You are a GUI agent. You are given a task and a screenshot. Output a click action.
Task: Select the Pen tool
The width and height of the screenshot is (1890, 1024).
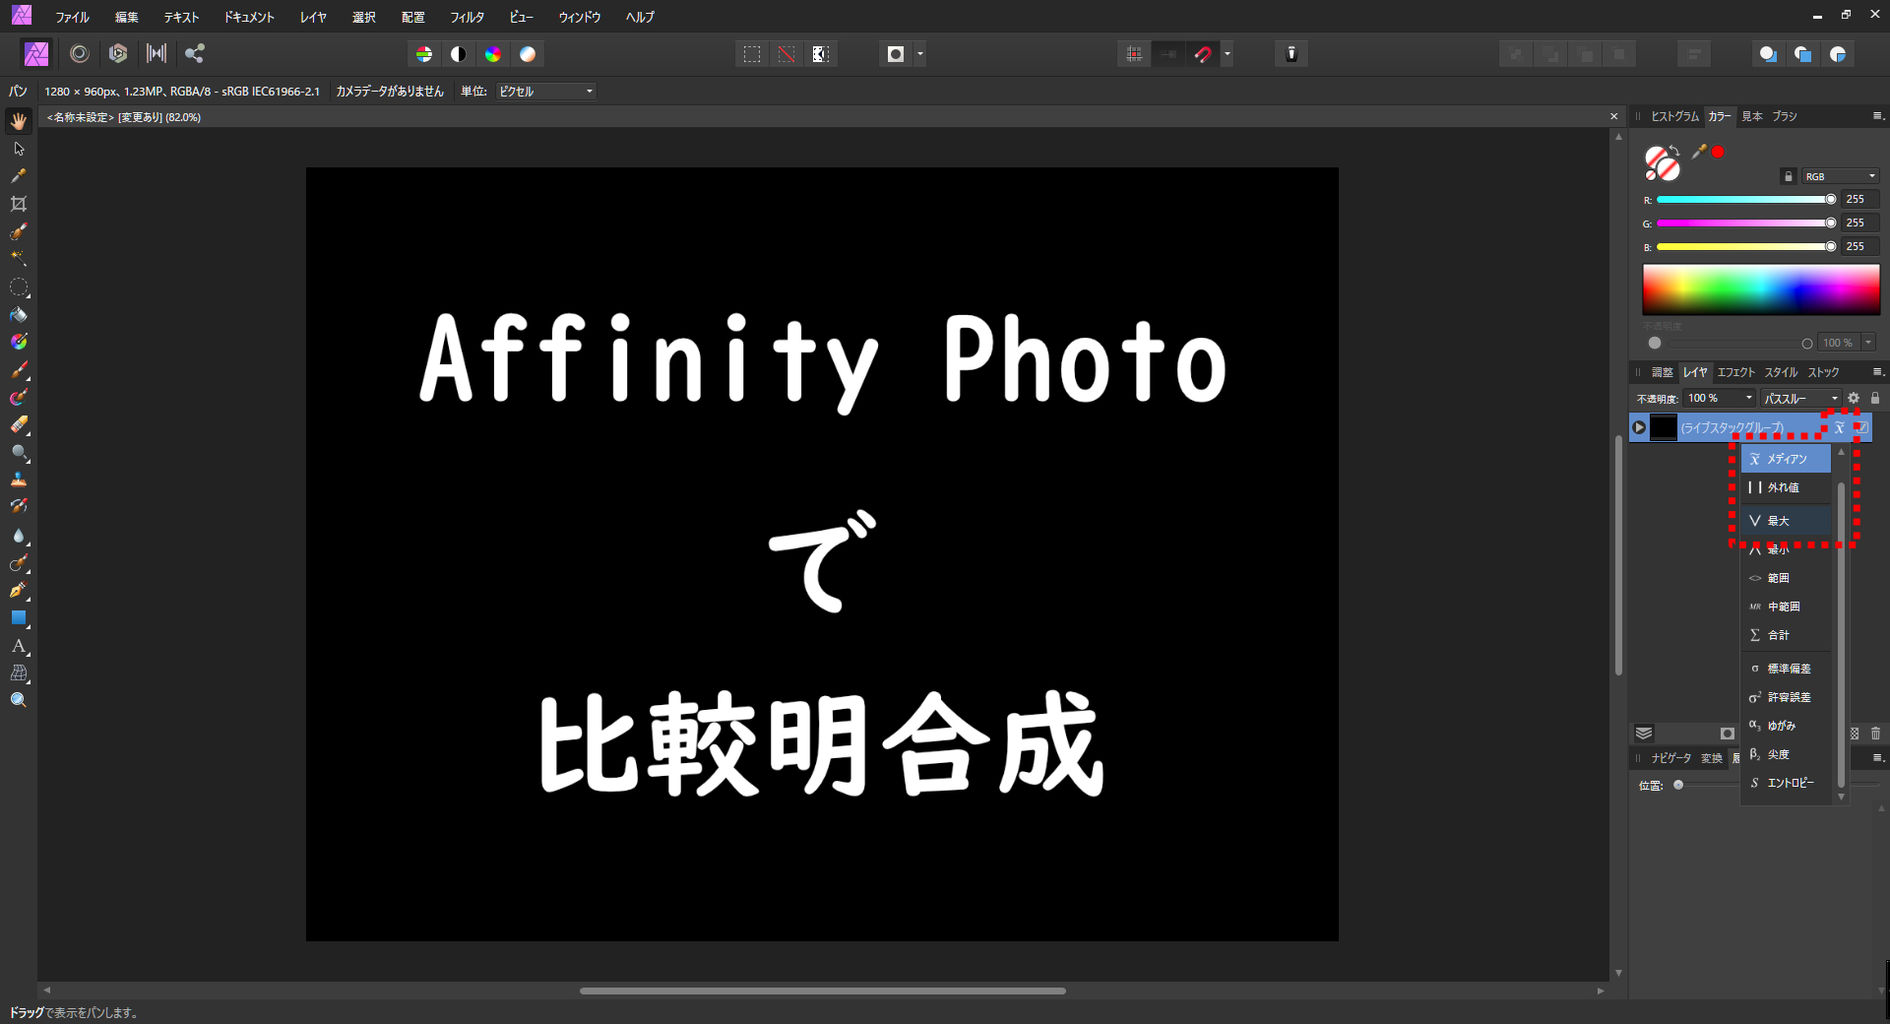tap(19, 591)
